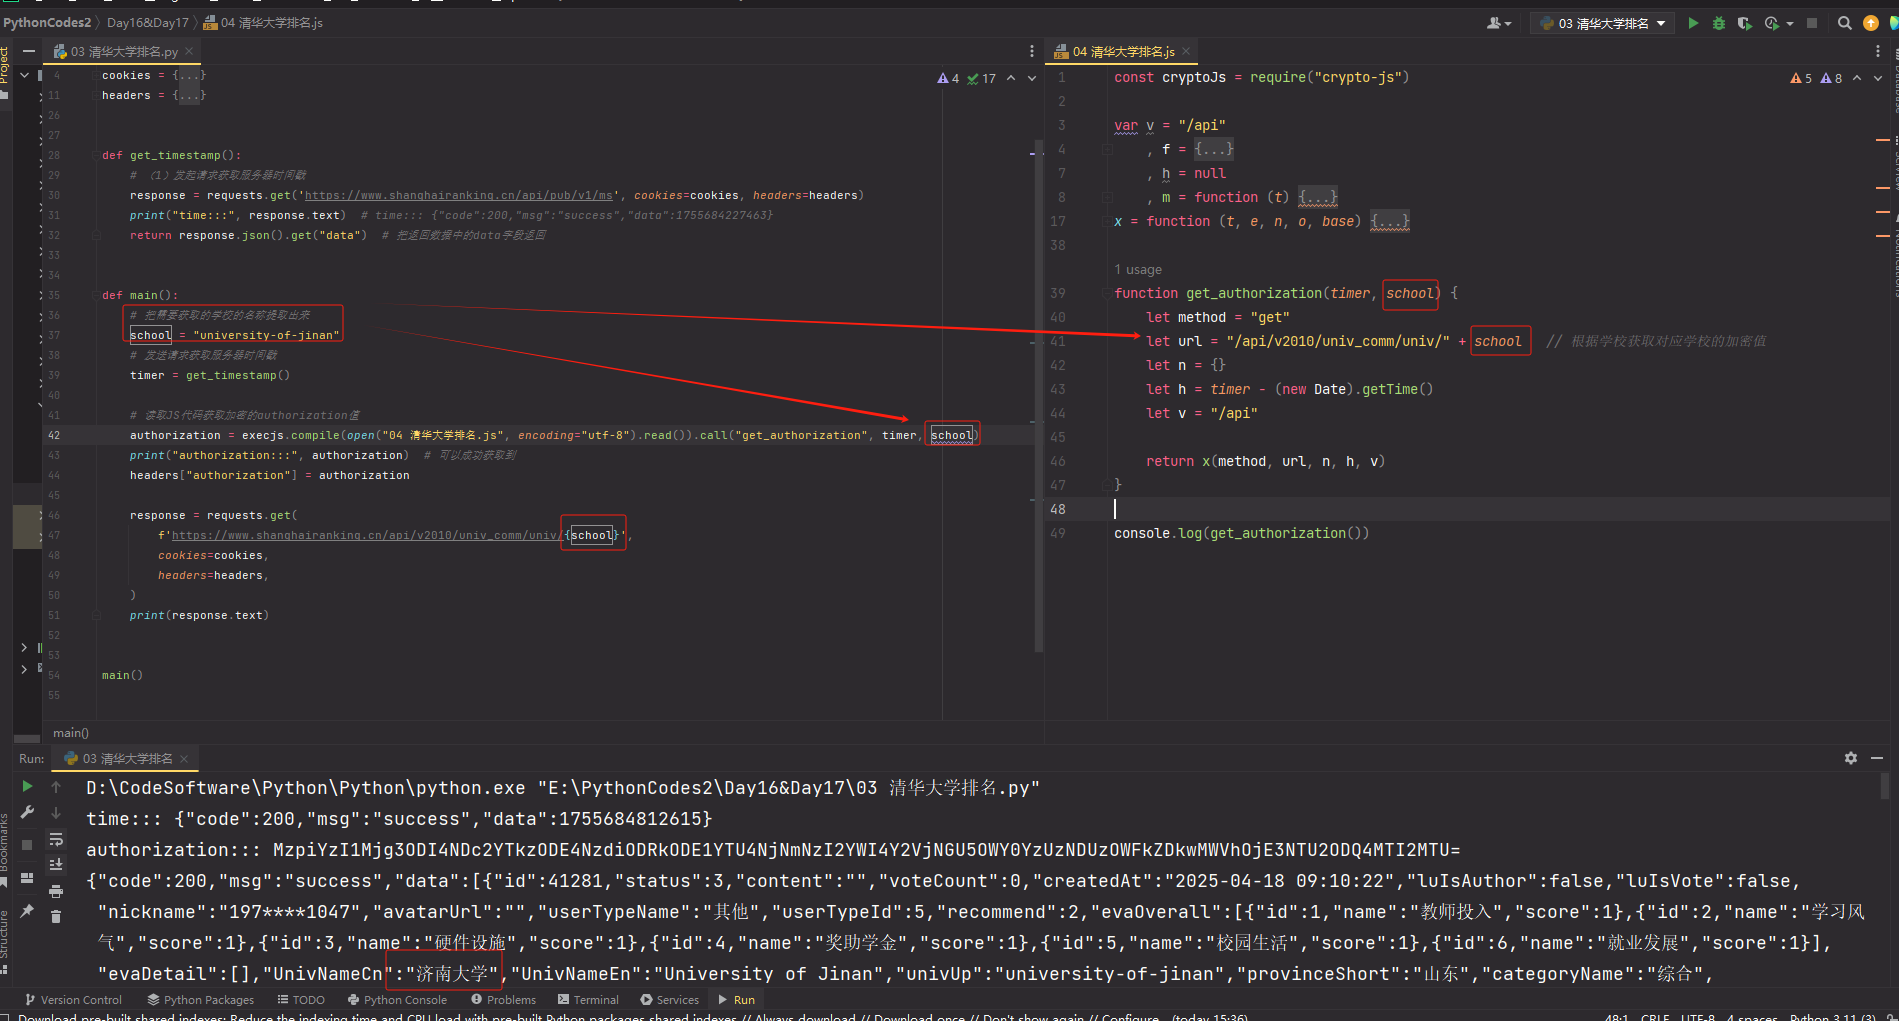Collapse the main function fold marker on line 35

click(x=96, y=295)
